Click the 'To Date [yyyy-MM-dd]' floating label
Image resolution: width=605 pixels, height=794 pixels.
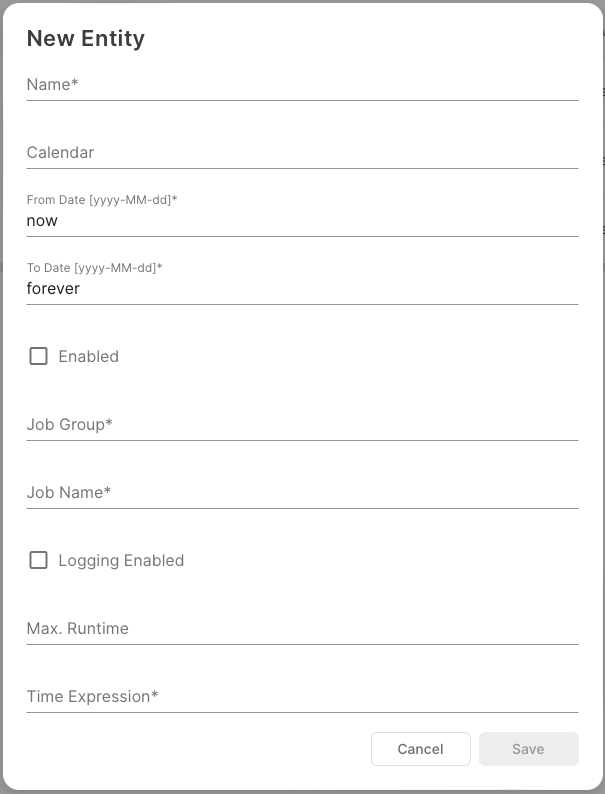pos(94,268)
